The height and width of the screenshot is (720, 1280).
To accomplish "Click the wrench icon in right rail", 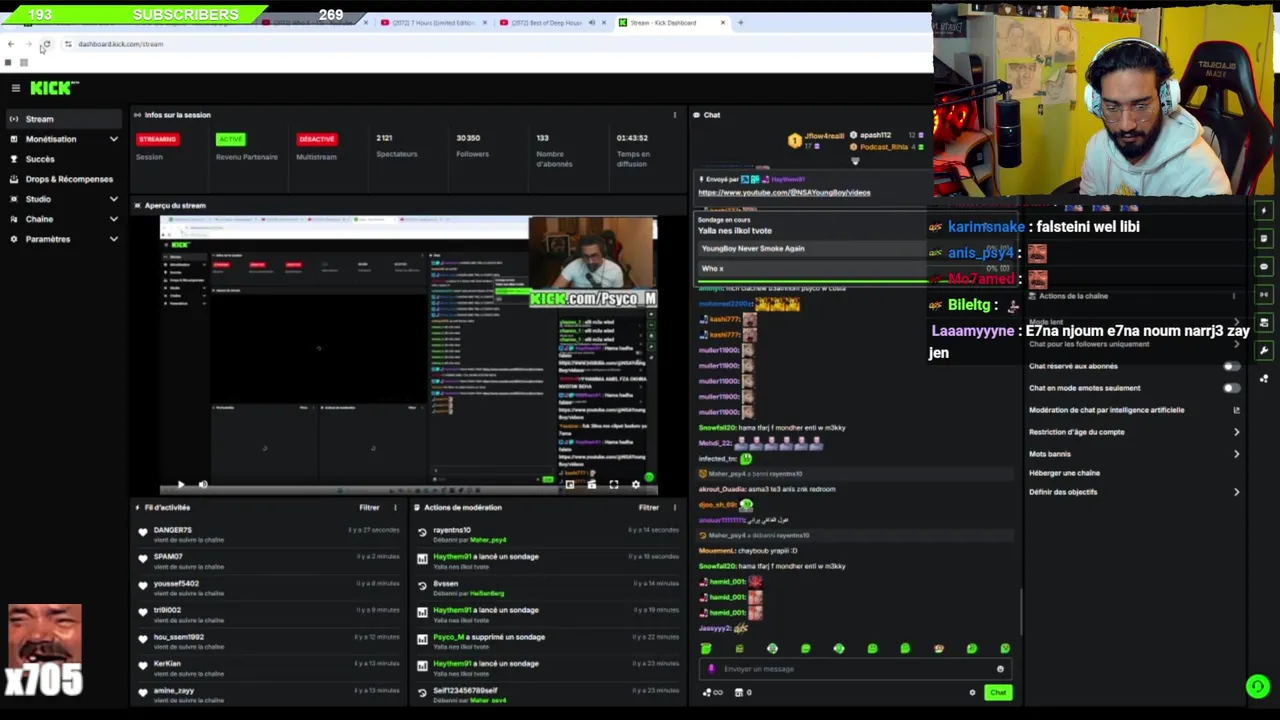I will tap(1264, 351).
